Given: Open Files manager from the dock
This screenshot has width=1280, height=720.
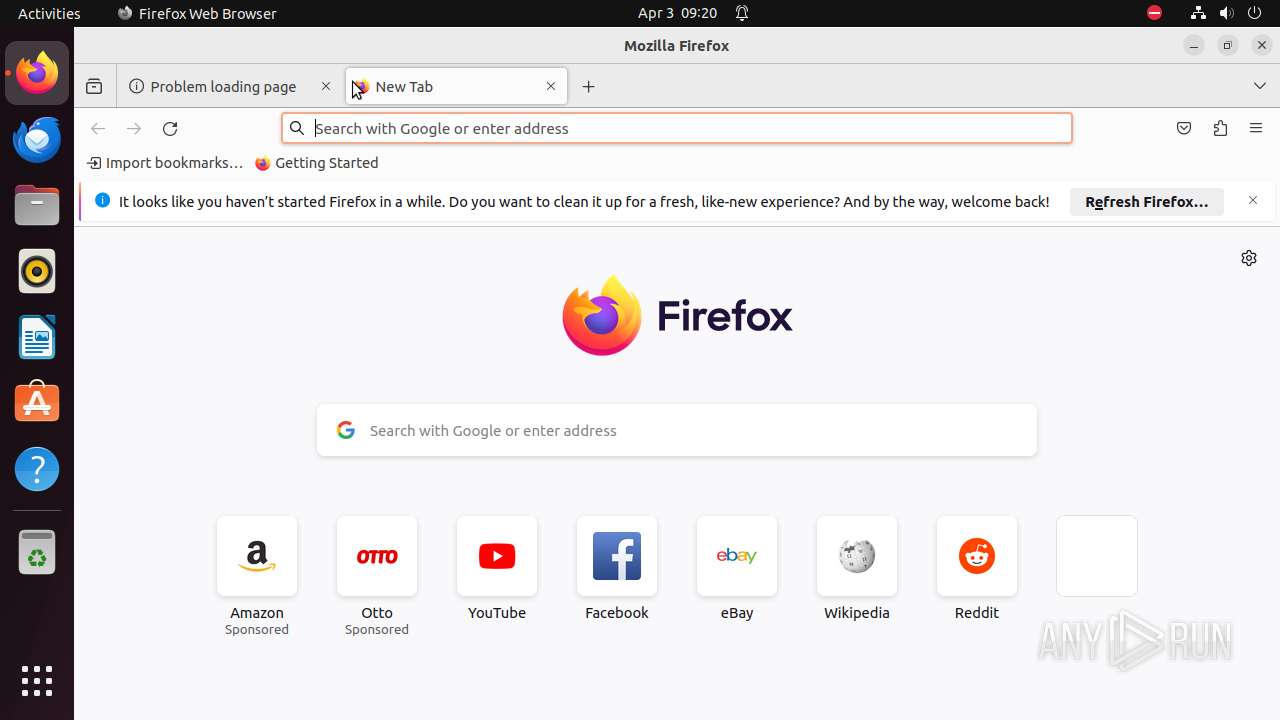Looking at the screenshot, I should (37, 205).
